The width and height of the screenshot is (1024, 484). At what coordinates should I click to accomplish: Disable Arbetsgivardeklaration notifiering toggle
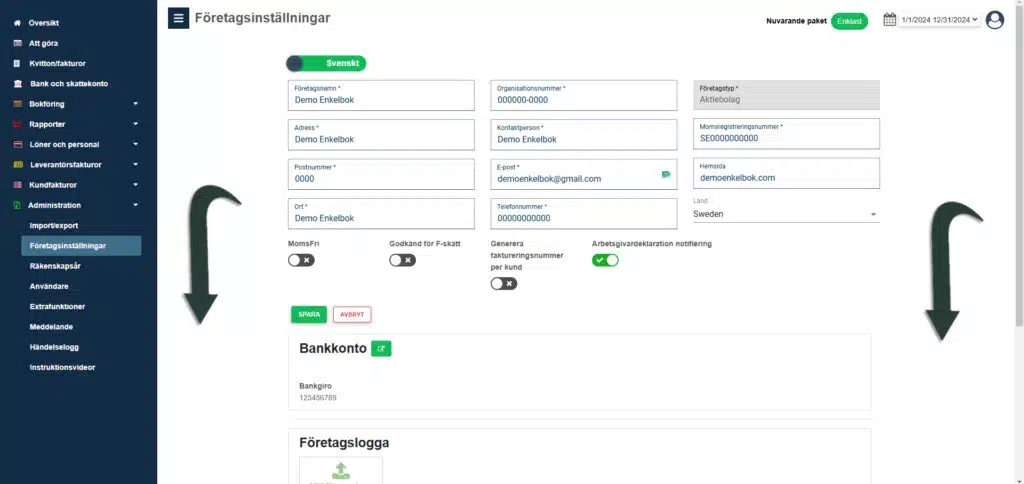(605, 260)
